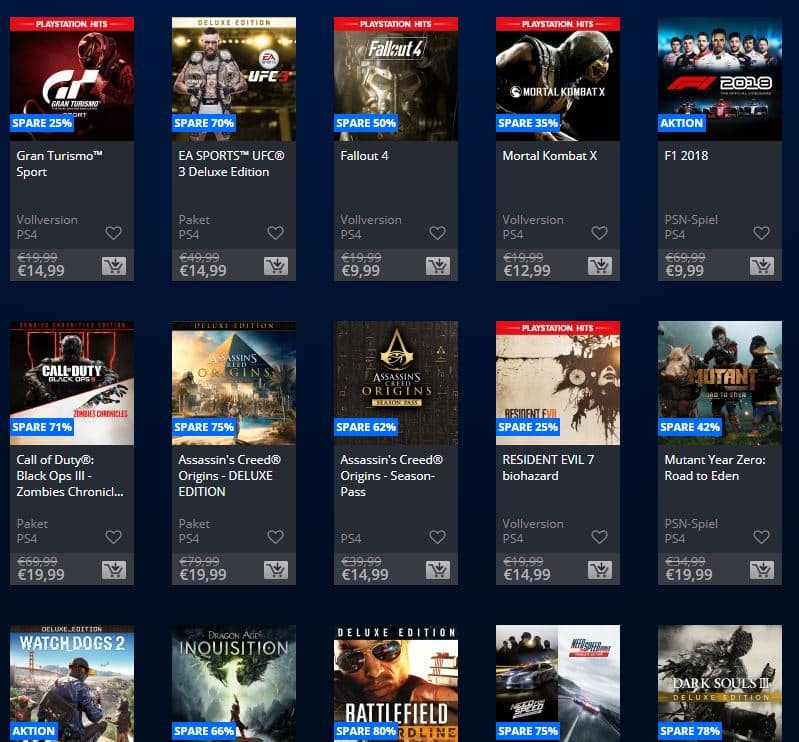Add F1 2018 to shopping cart
The width and height of the screenshot is (799, 742).
[x=762, y=266]
